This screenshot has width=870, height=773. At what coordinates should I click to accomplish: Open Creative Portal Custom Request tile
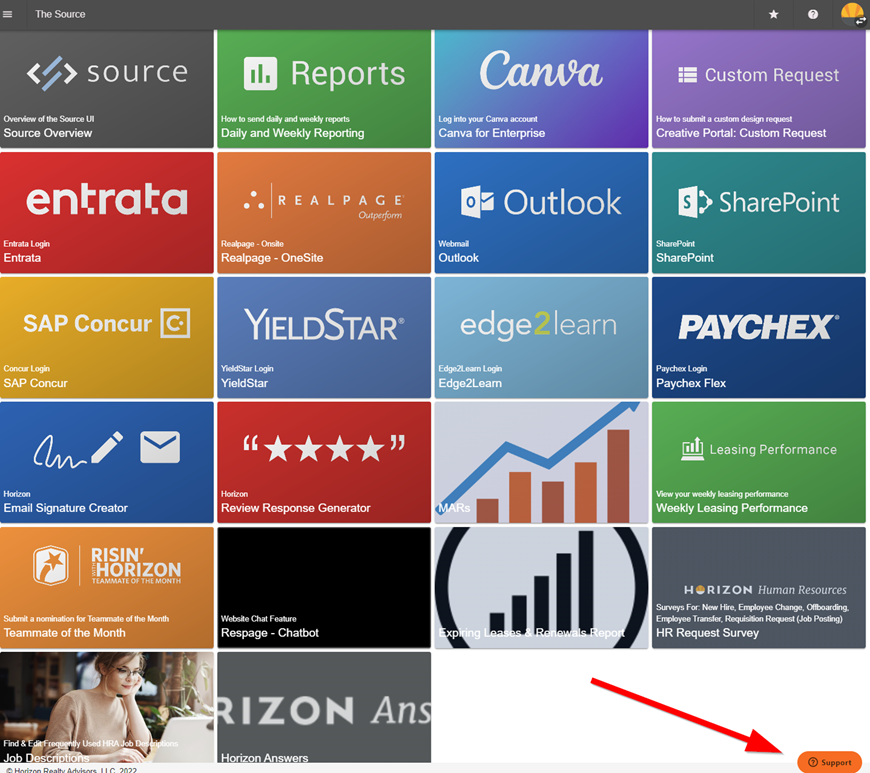click(x=759, y=89)
